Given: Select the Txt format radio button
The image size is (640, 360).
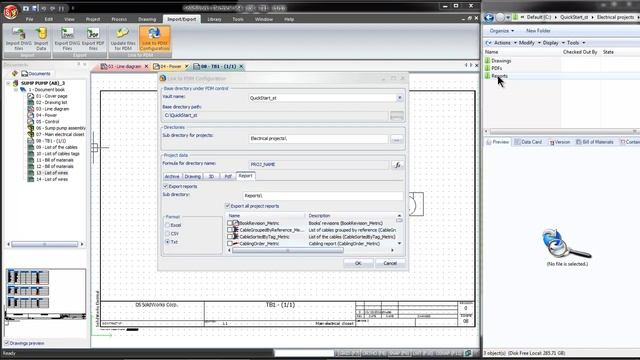Looking at the screenshot, I should tap(167, 242).
